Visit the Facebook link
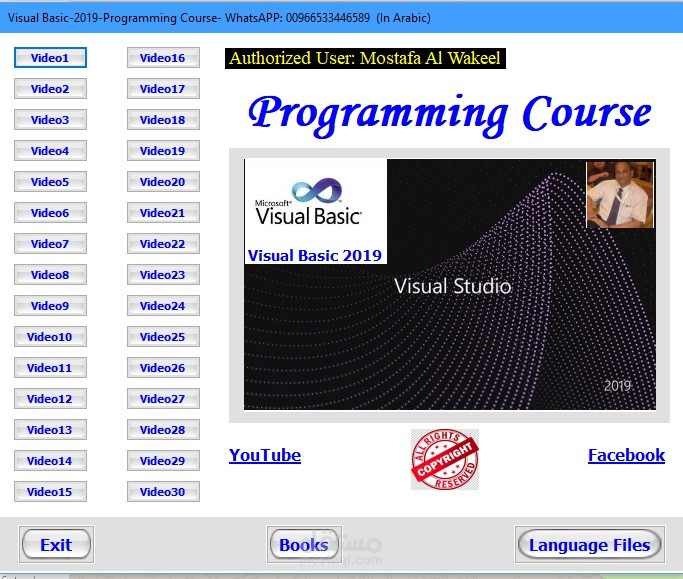This screenshot has width=683, height=579. (626, 455)
